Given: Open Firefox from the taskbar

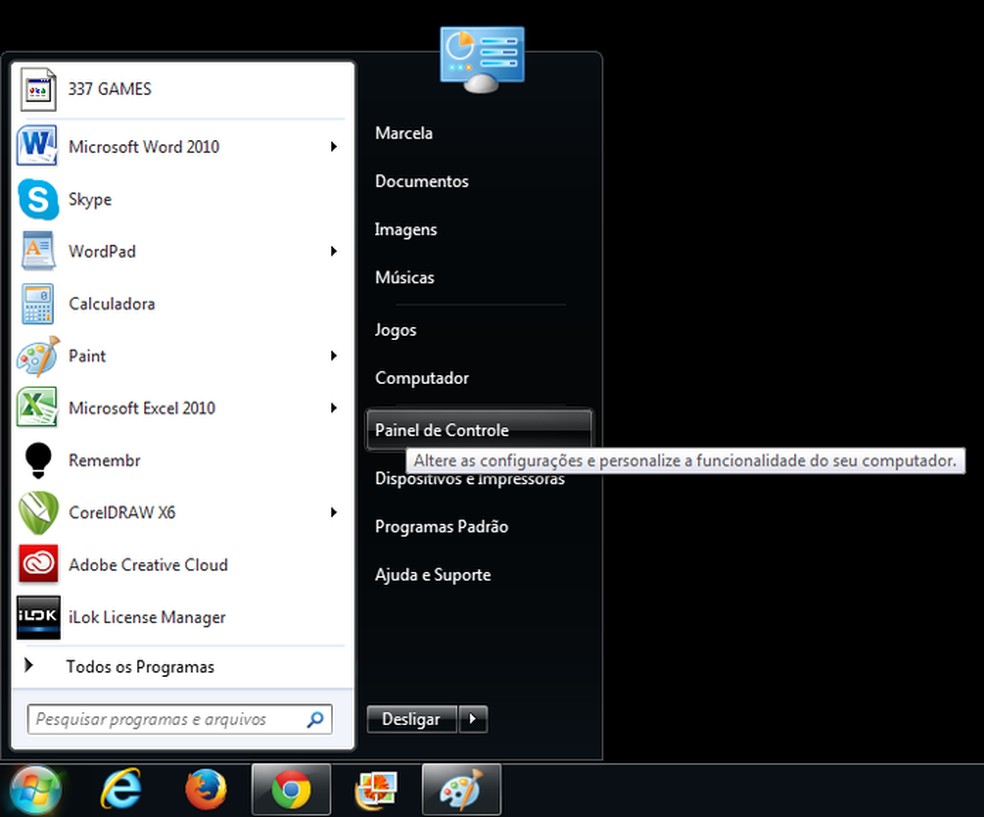Looking at the screenshot, I should point(206,789).
